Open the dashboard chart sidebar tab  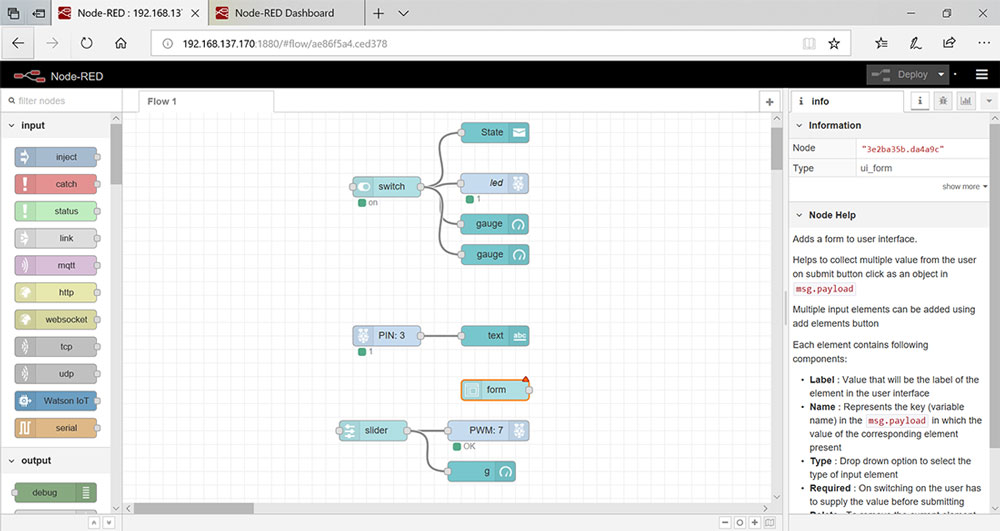[x=966, y=101]
